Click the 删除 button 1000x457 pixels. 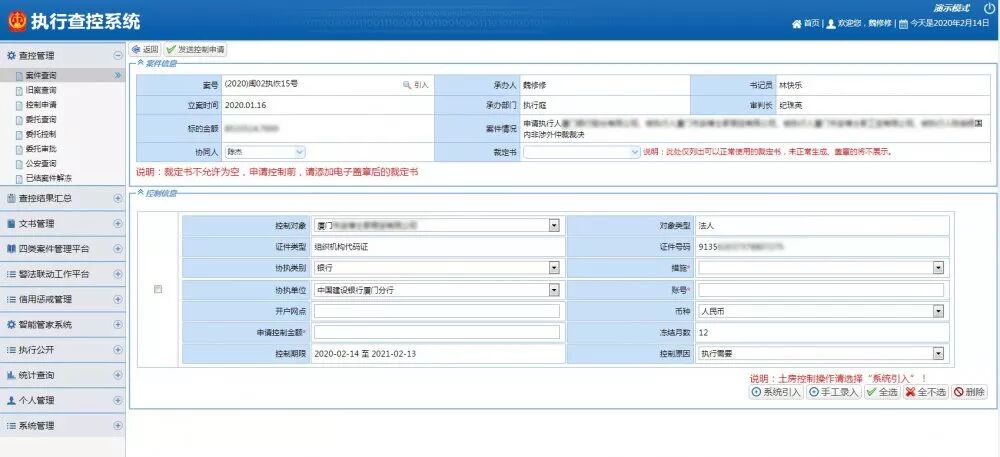click(x=969, y=392)
